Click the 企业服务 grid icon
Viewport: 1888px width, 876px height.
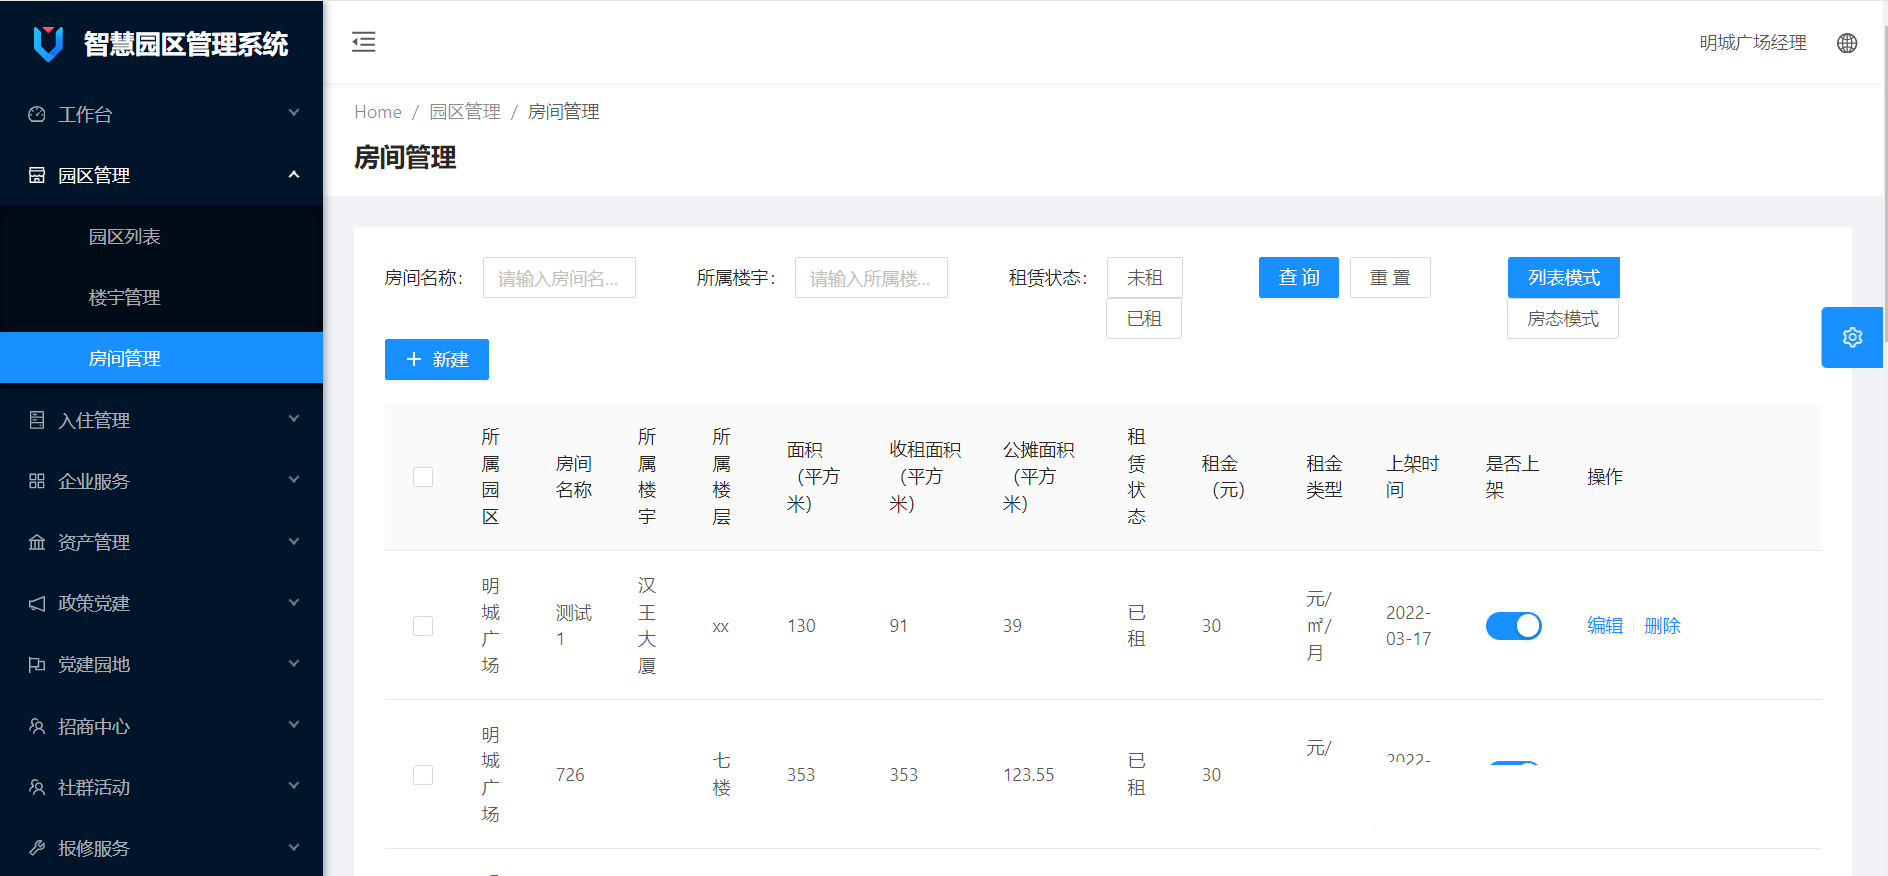(x=37, y=481)
